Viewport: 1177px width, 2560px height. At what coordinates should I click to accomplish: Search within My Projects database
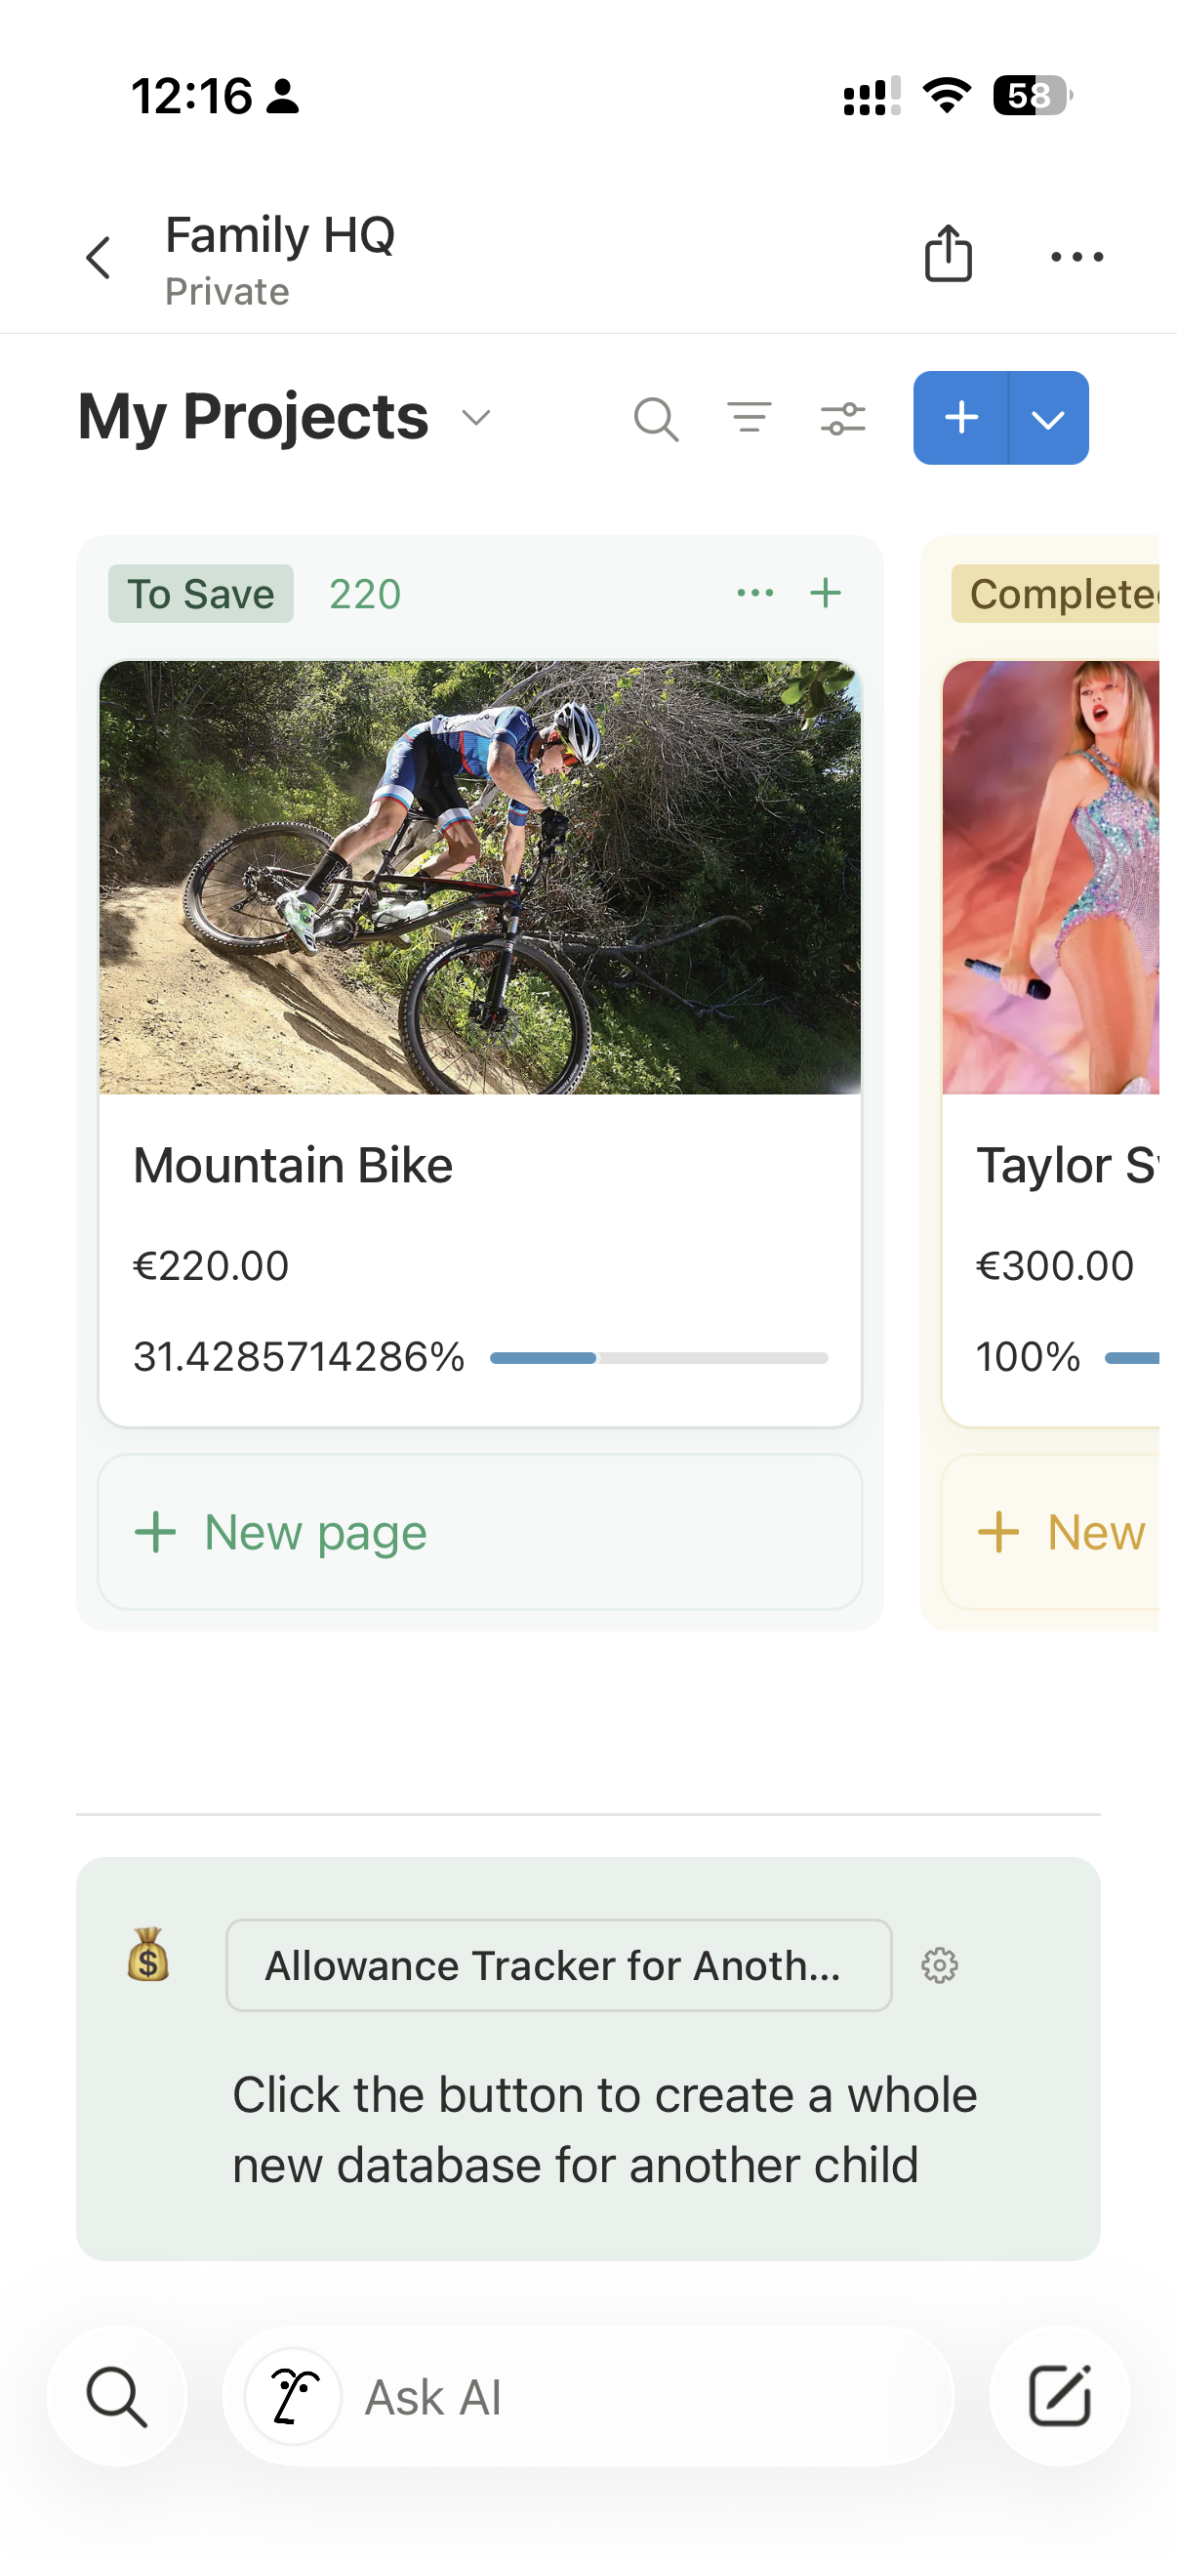(656, 418)
